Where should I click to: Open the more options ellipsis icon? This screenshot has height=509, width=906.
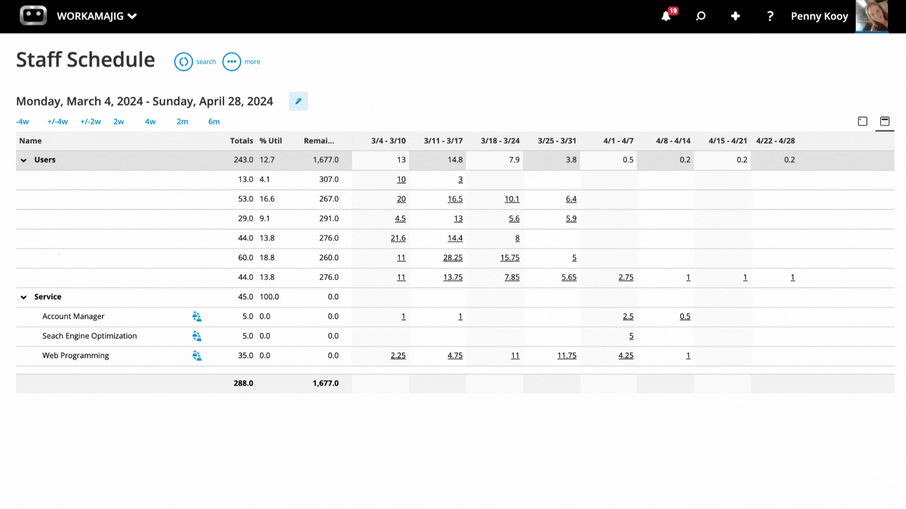231,62
